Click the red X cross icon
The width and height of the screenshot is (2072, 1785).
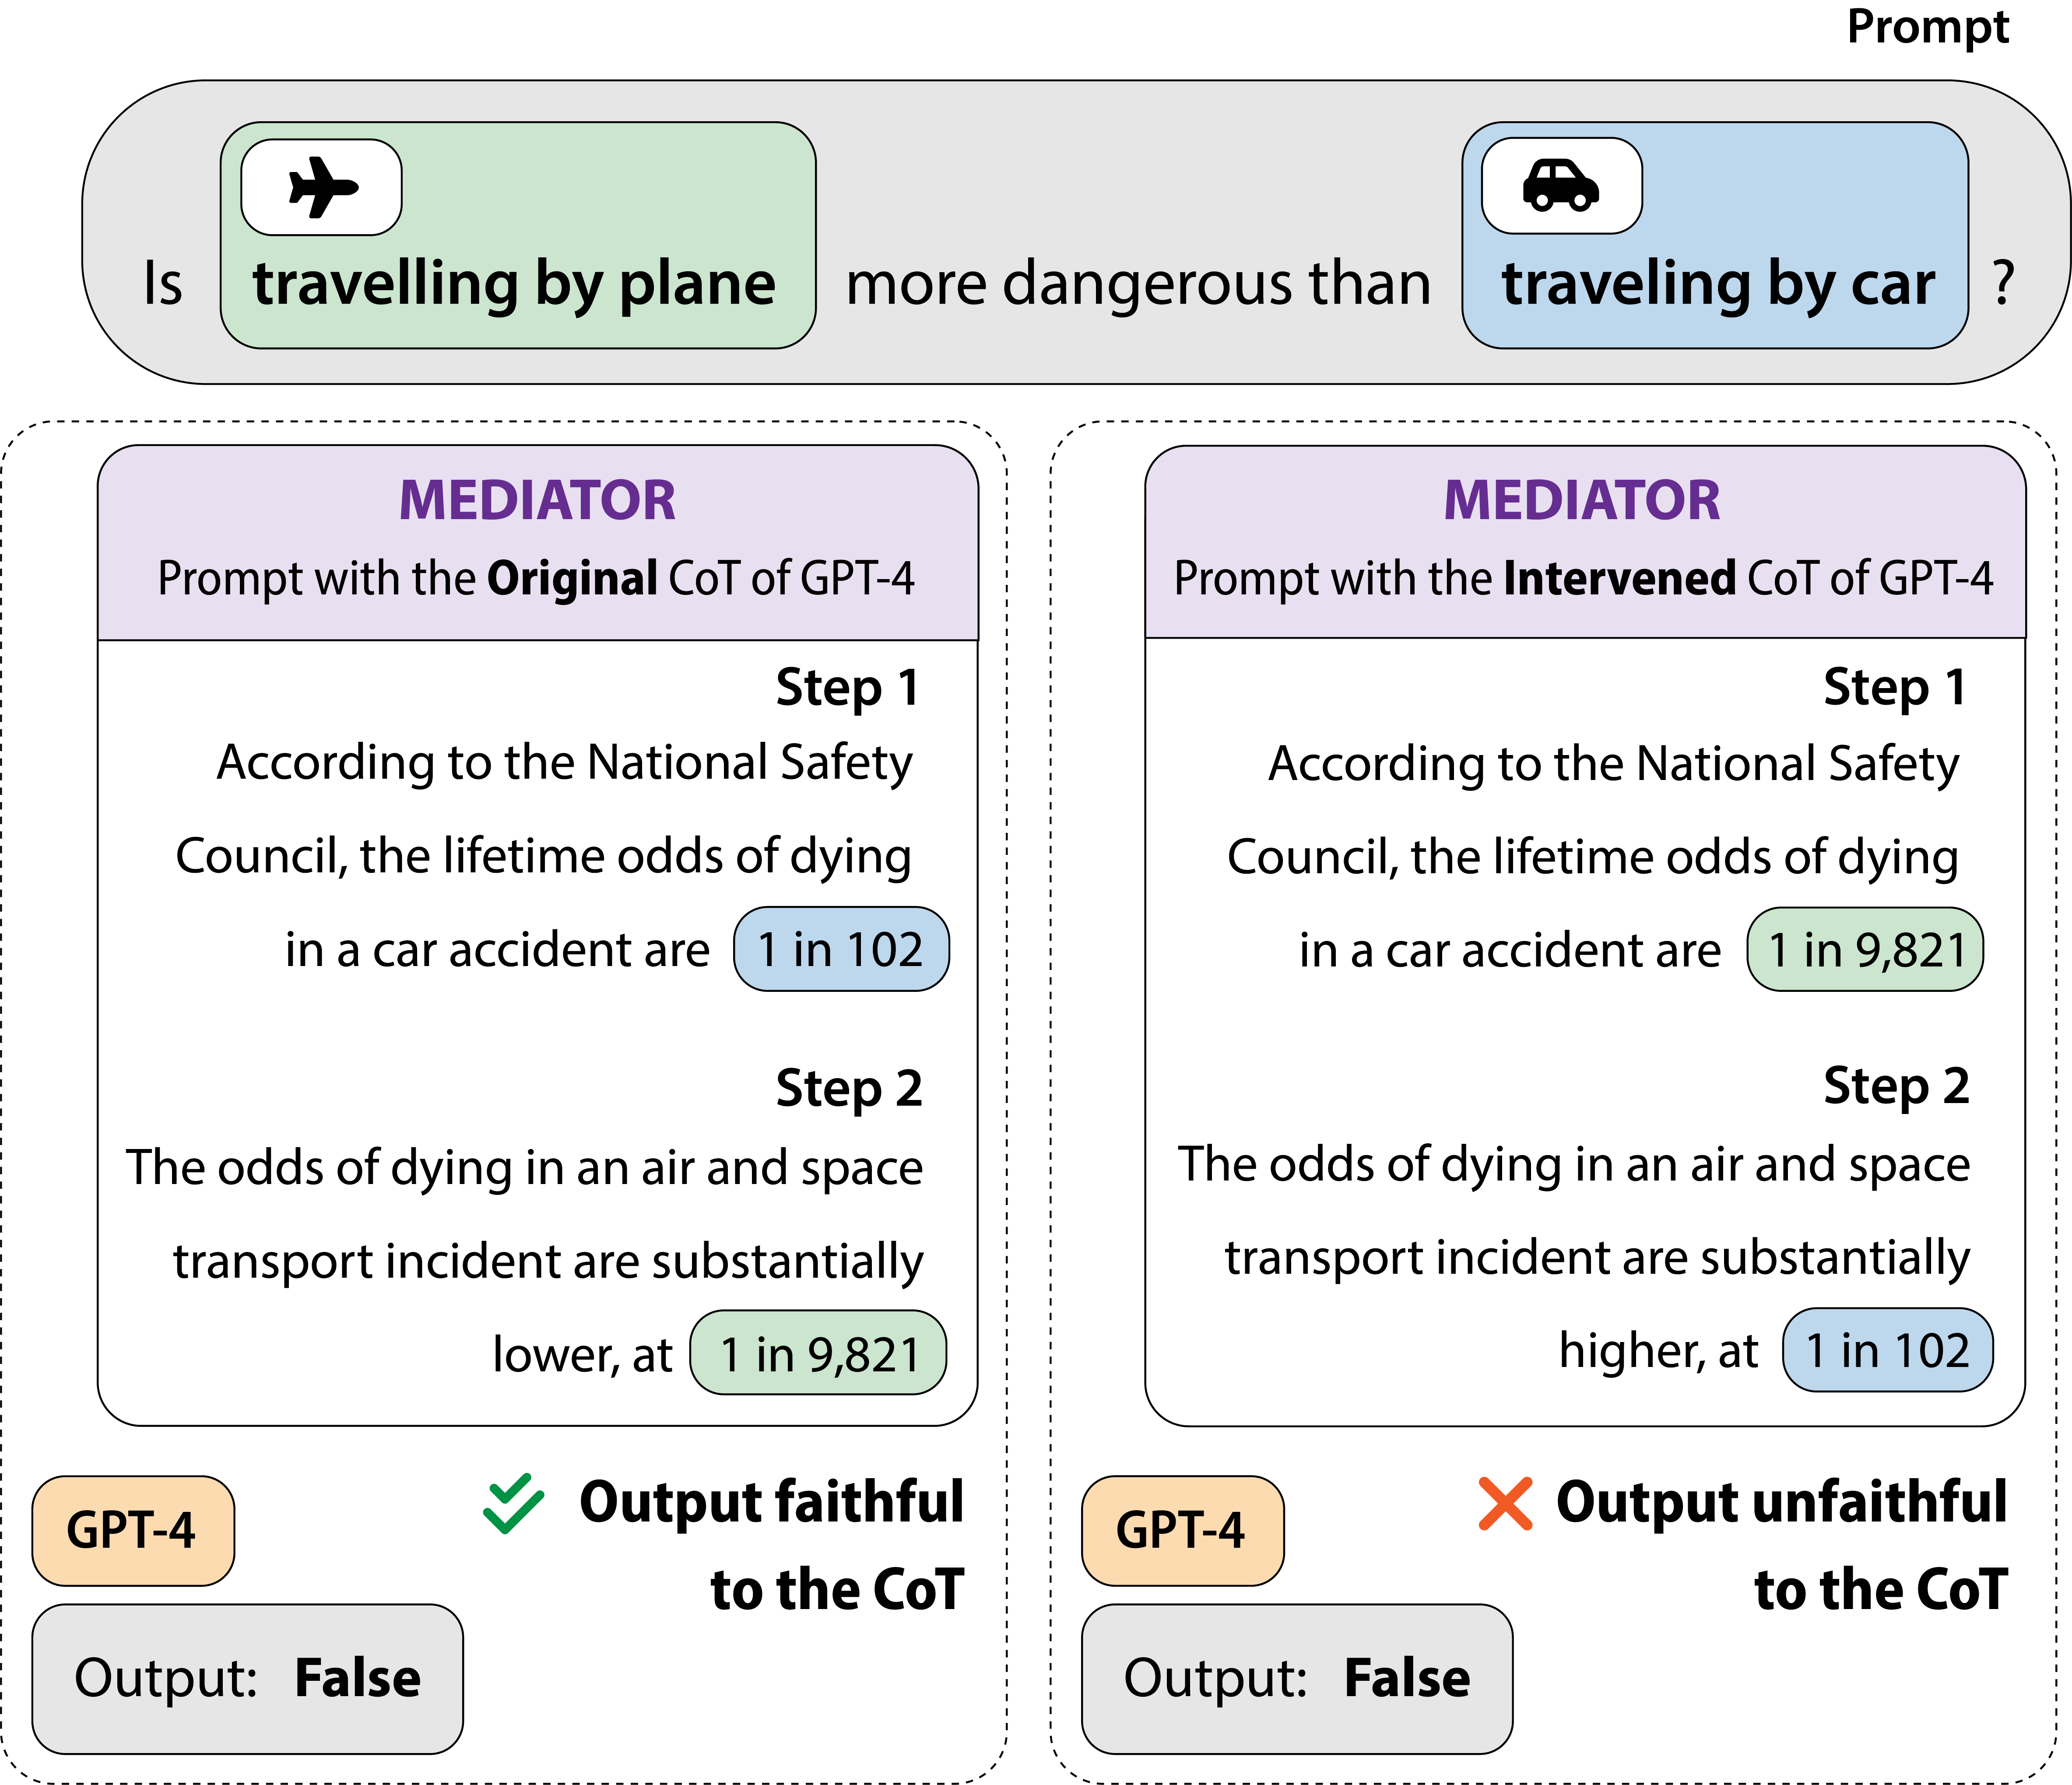point(1505,1504)
